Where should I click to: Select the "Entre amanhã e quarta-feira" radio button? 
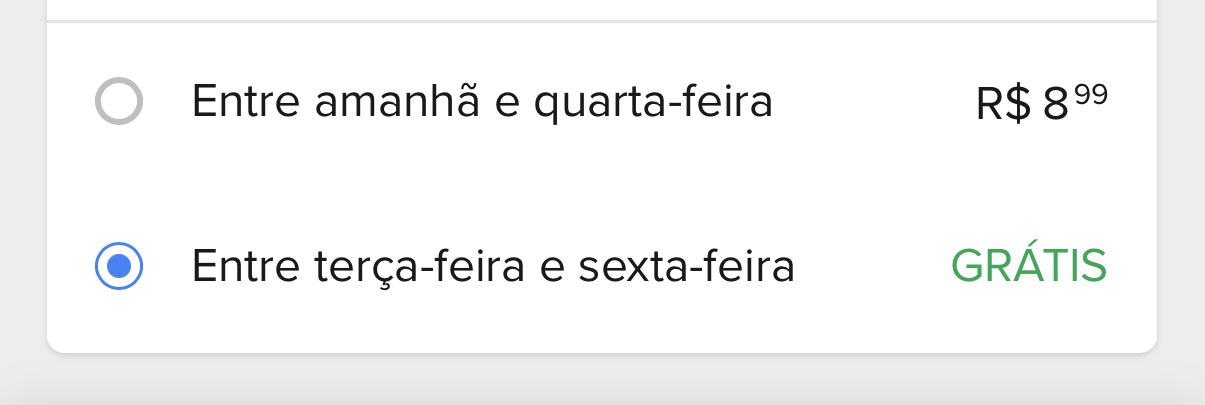(x=119, y=102)
